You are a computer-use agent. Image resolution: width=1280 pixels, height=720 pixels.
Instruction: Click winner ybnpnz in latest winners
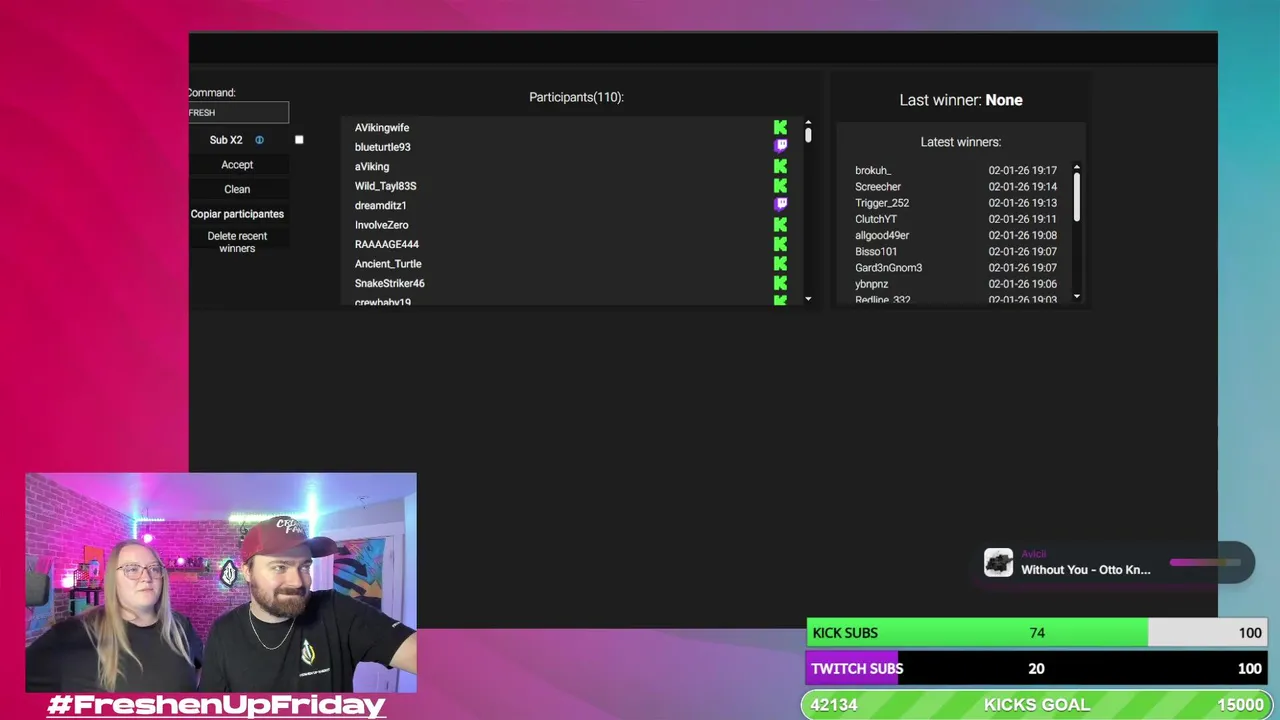871,284
